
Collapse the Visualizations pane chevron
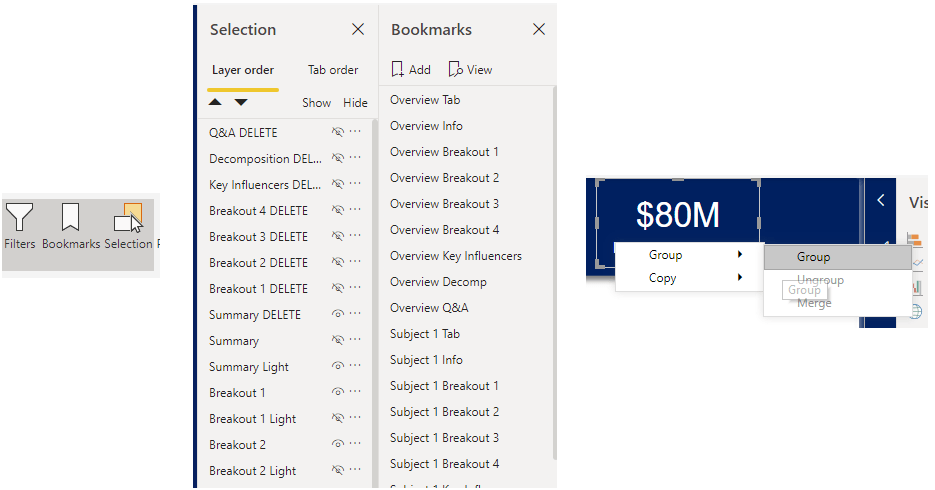[881, 200]
